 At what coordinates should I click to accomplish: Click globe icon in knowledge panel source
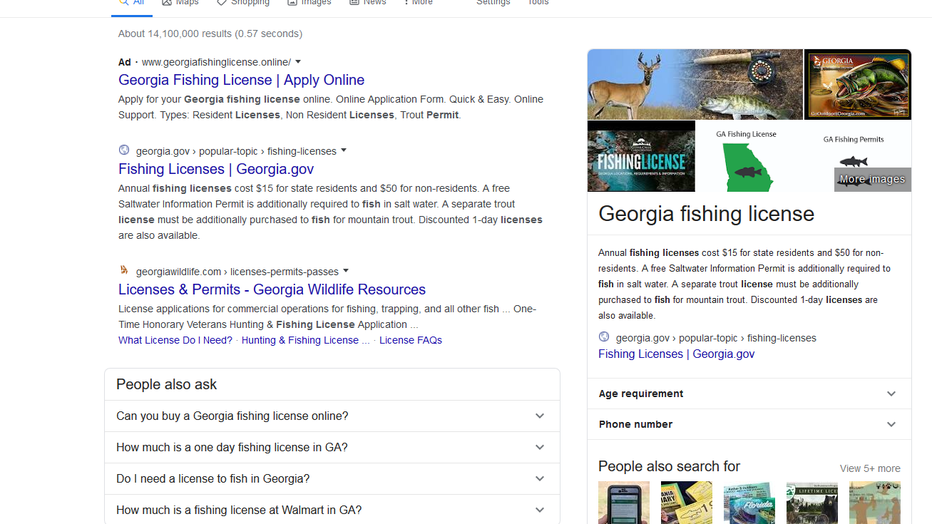point(604,337)
